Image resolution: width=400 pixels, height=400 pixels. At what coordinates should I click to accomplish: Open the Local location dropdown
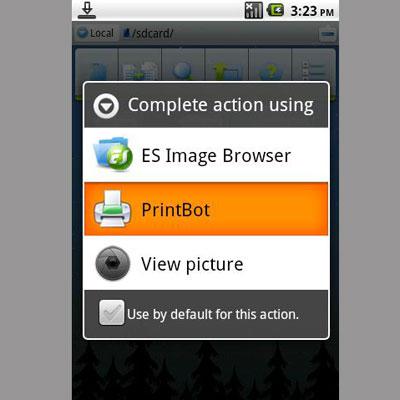pyautogui.click(x=95, y=33)
